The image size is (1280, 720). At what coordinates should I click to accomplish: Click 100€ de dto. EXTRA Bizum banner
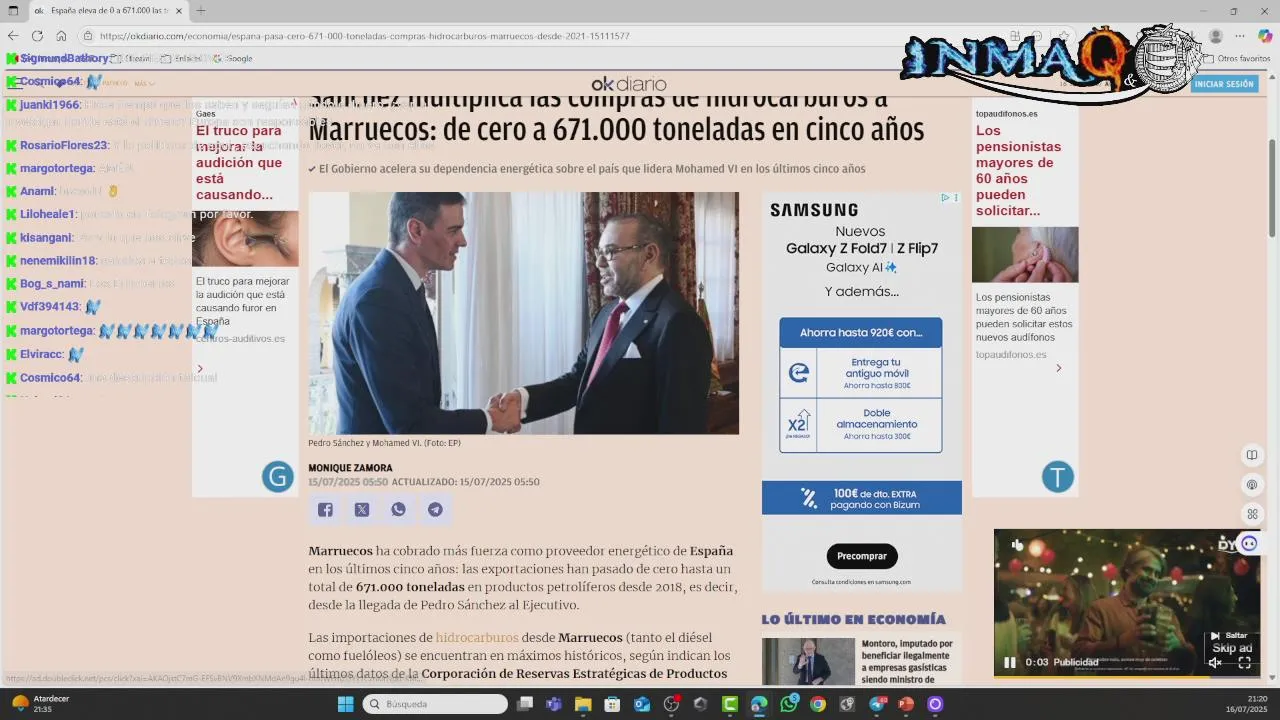pyautogui.click(x=862, y=498)
